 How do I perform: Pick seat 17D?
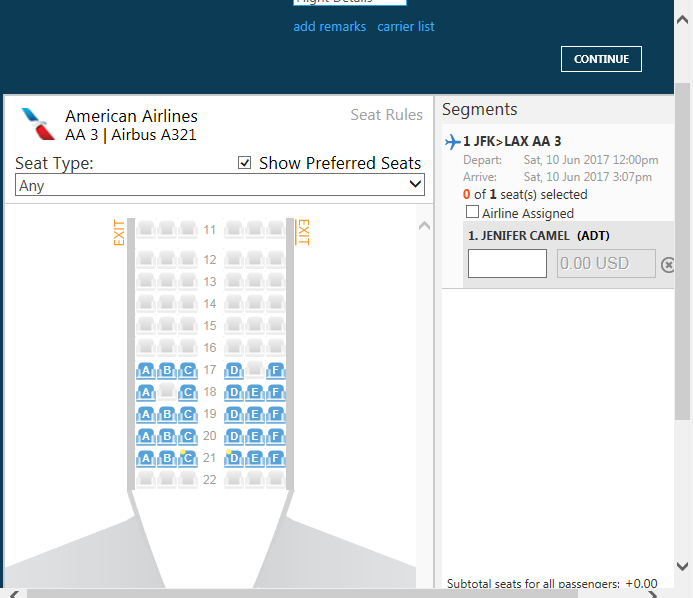(234, 370)
